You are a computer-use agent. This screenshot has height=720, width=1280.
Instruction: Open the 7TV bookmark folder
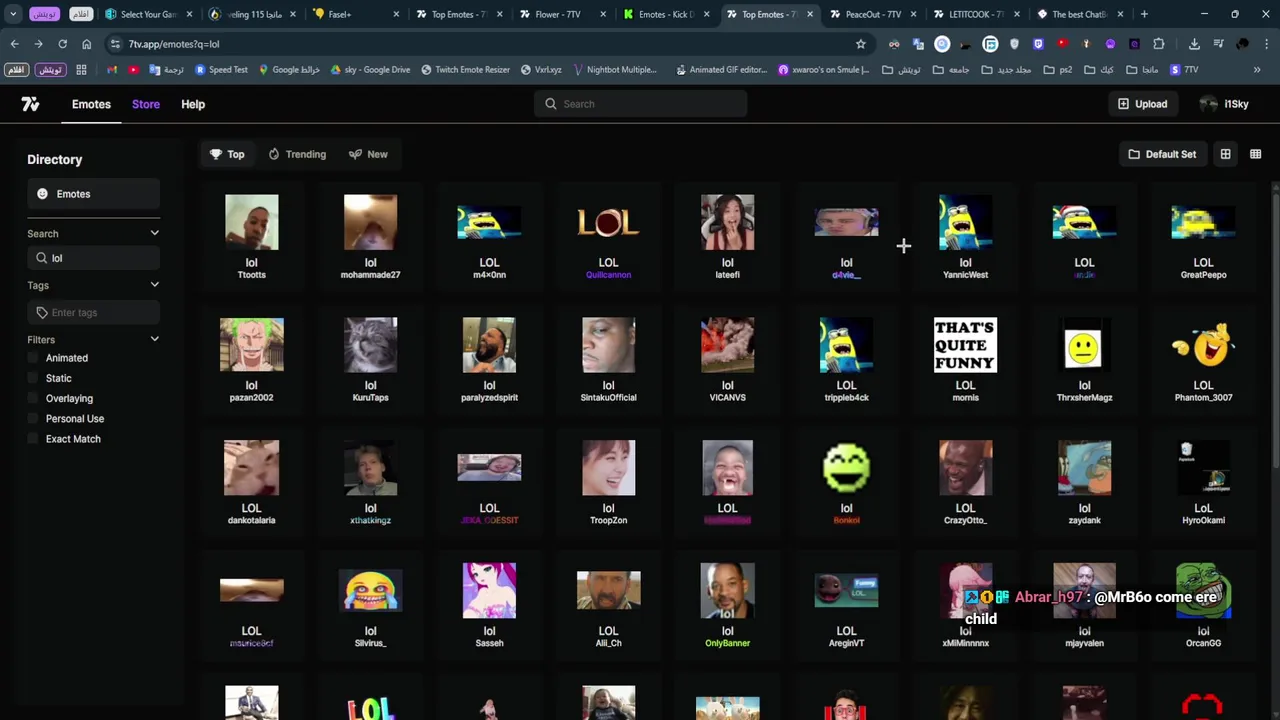(x=1184, y=70)
